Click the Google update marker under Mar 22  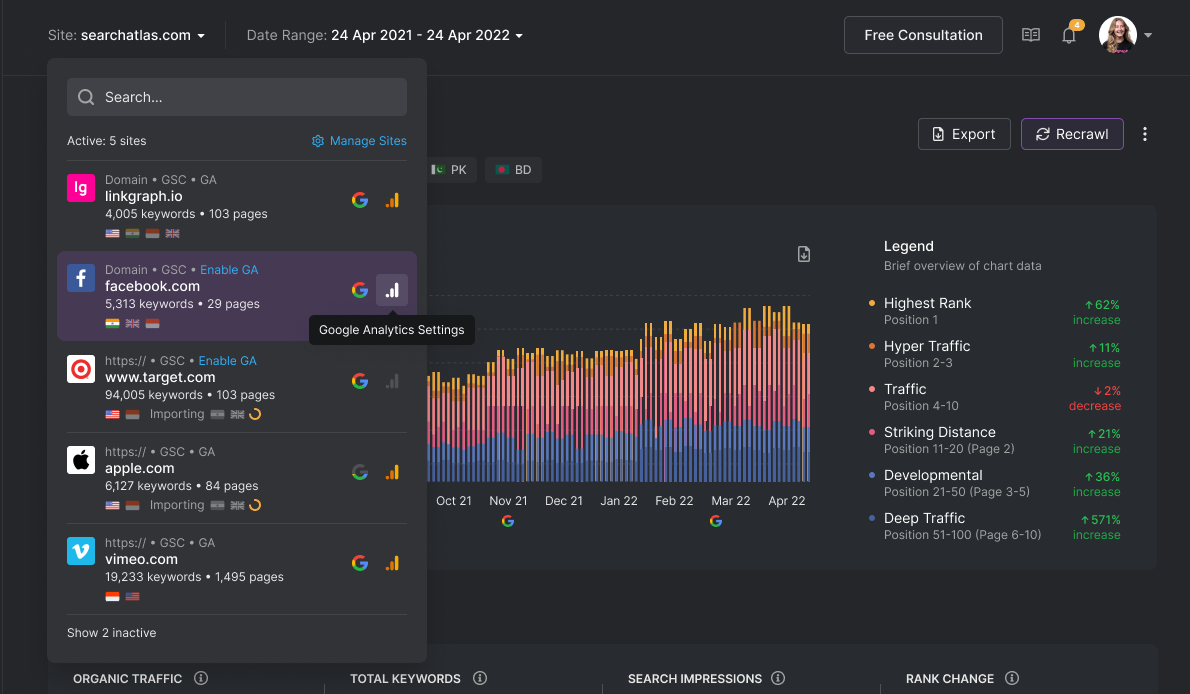716,521
